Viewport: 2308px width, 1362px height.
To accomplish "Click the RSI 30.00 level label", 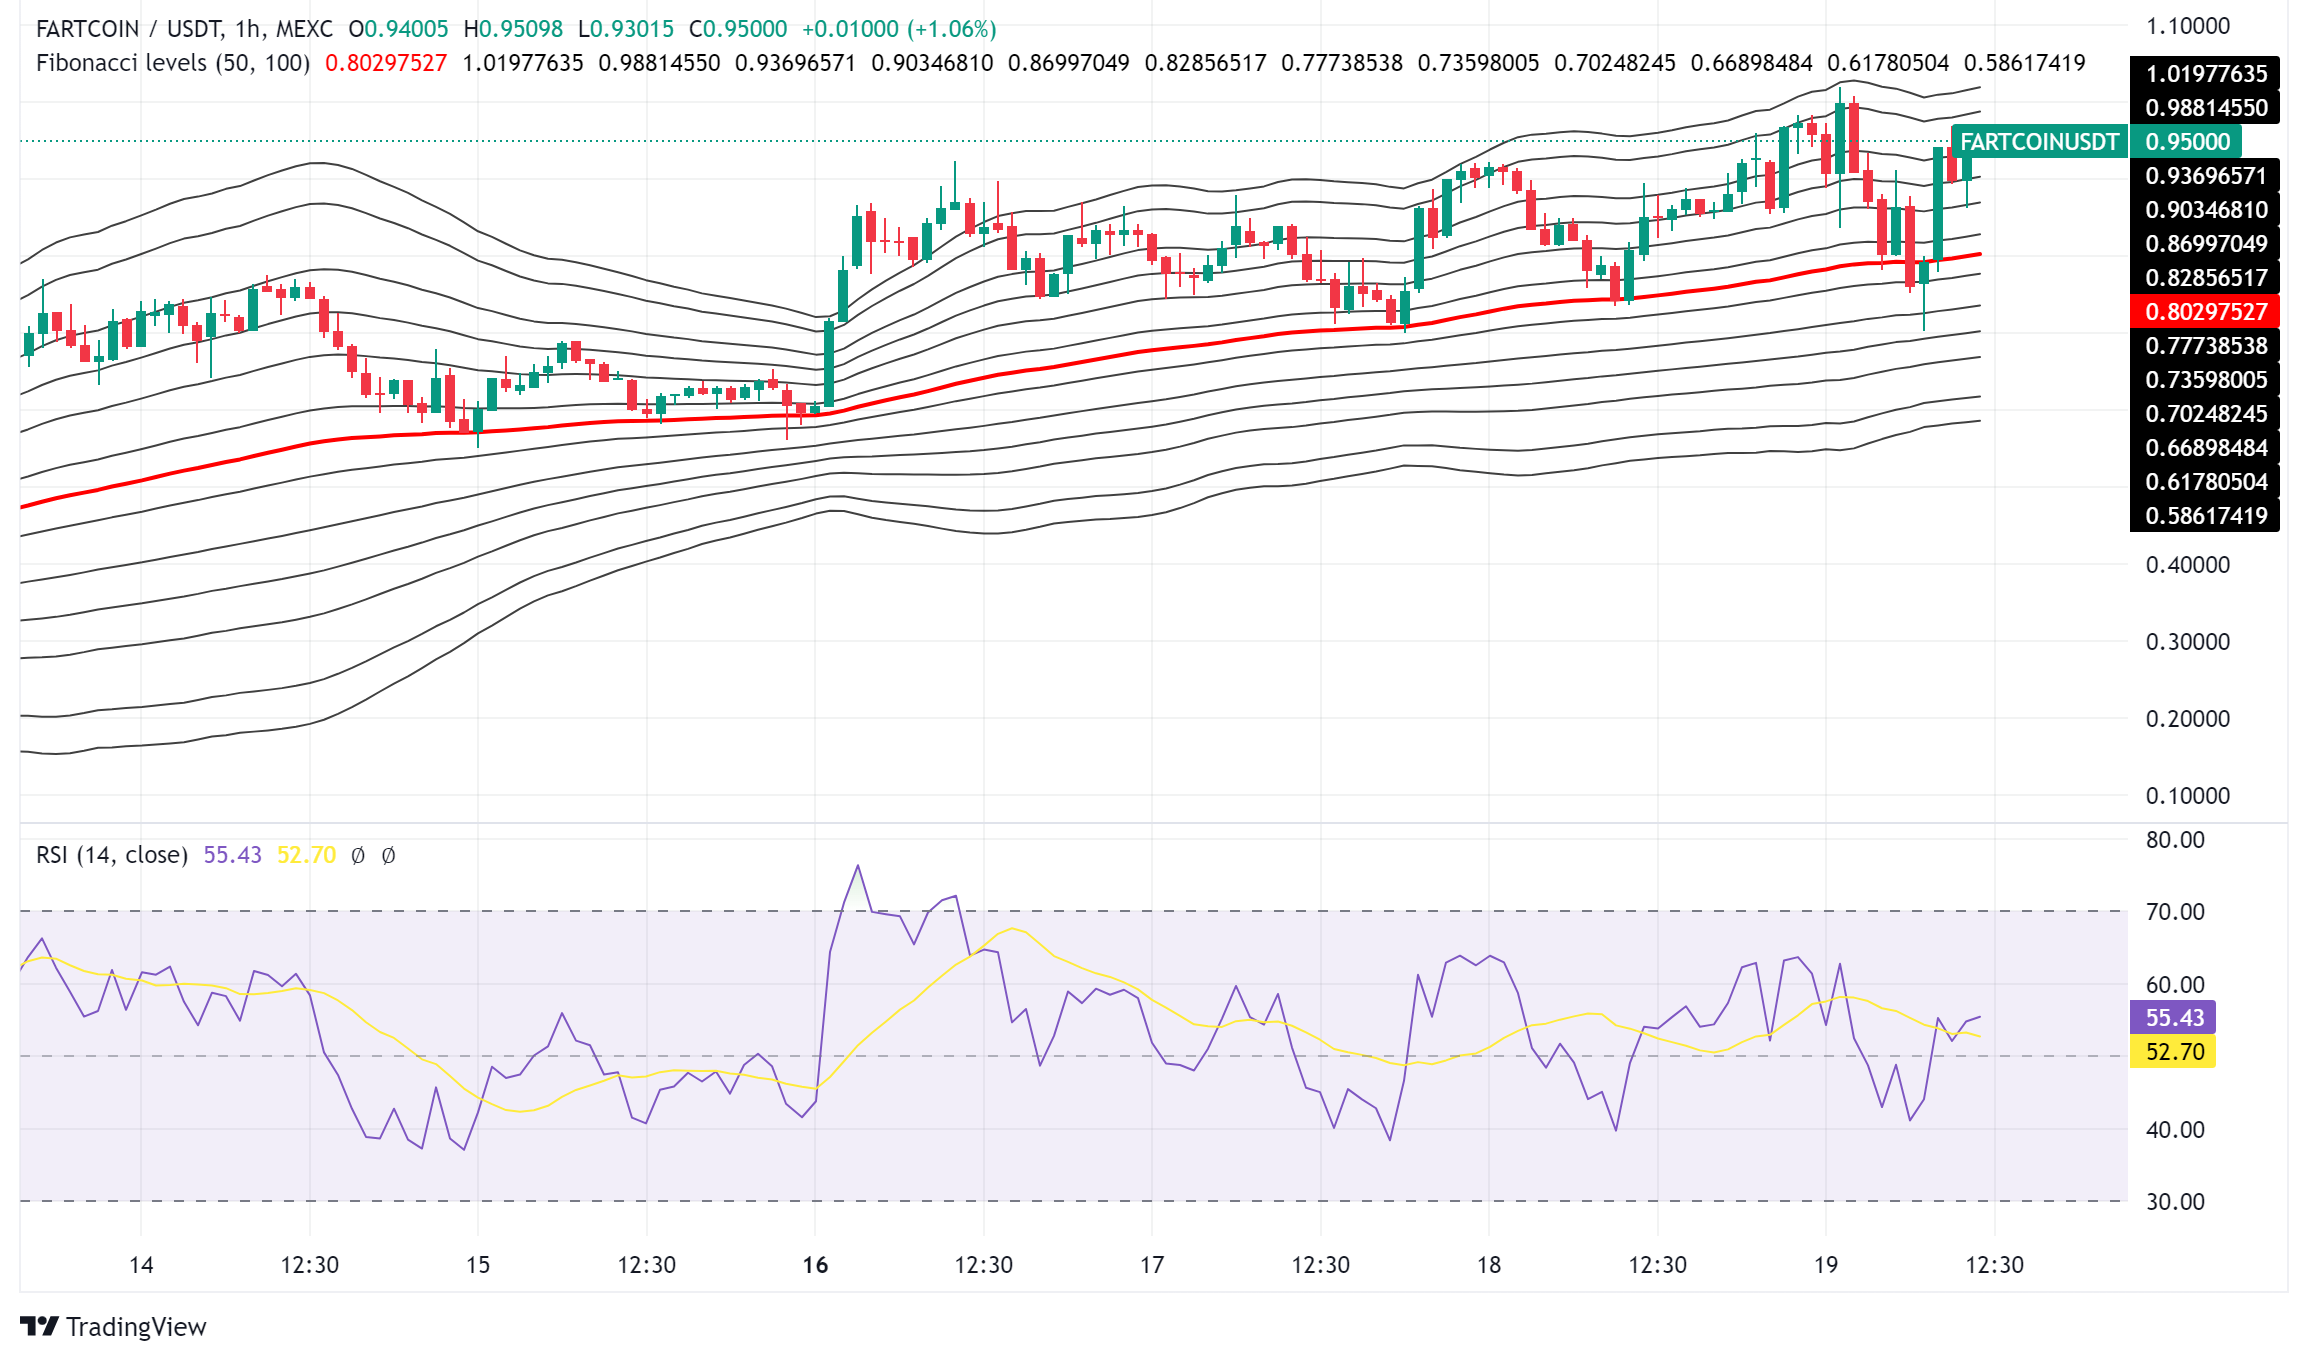I will (x=2175, y=1201).
